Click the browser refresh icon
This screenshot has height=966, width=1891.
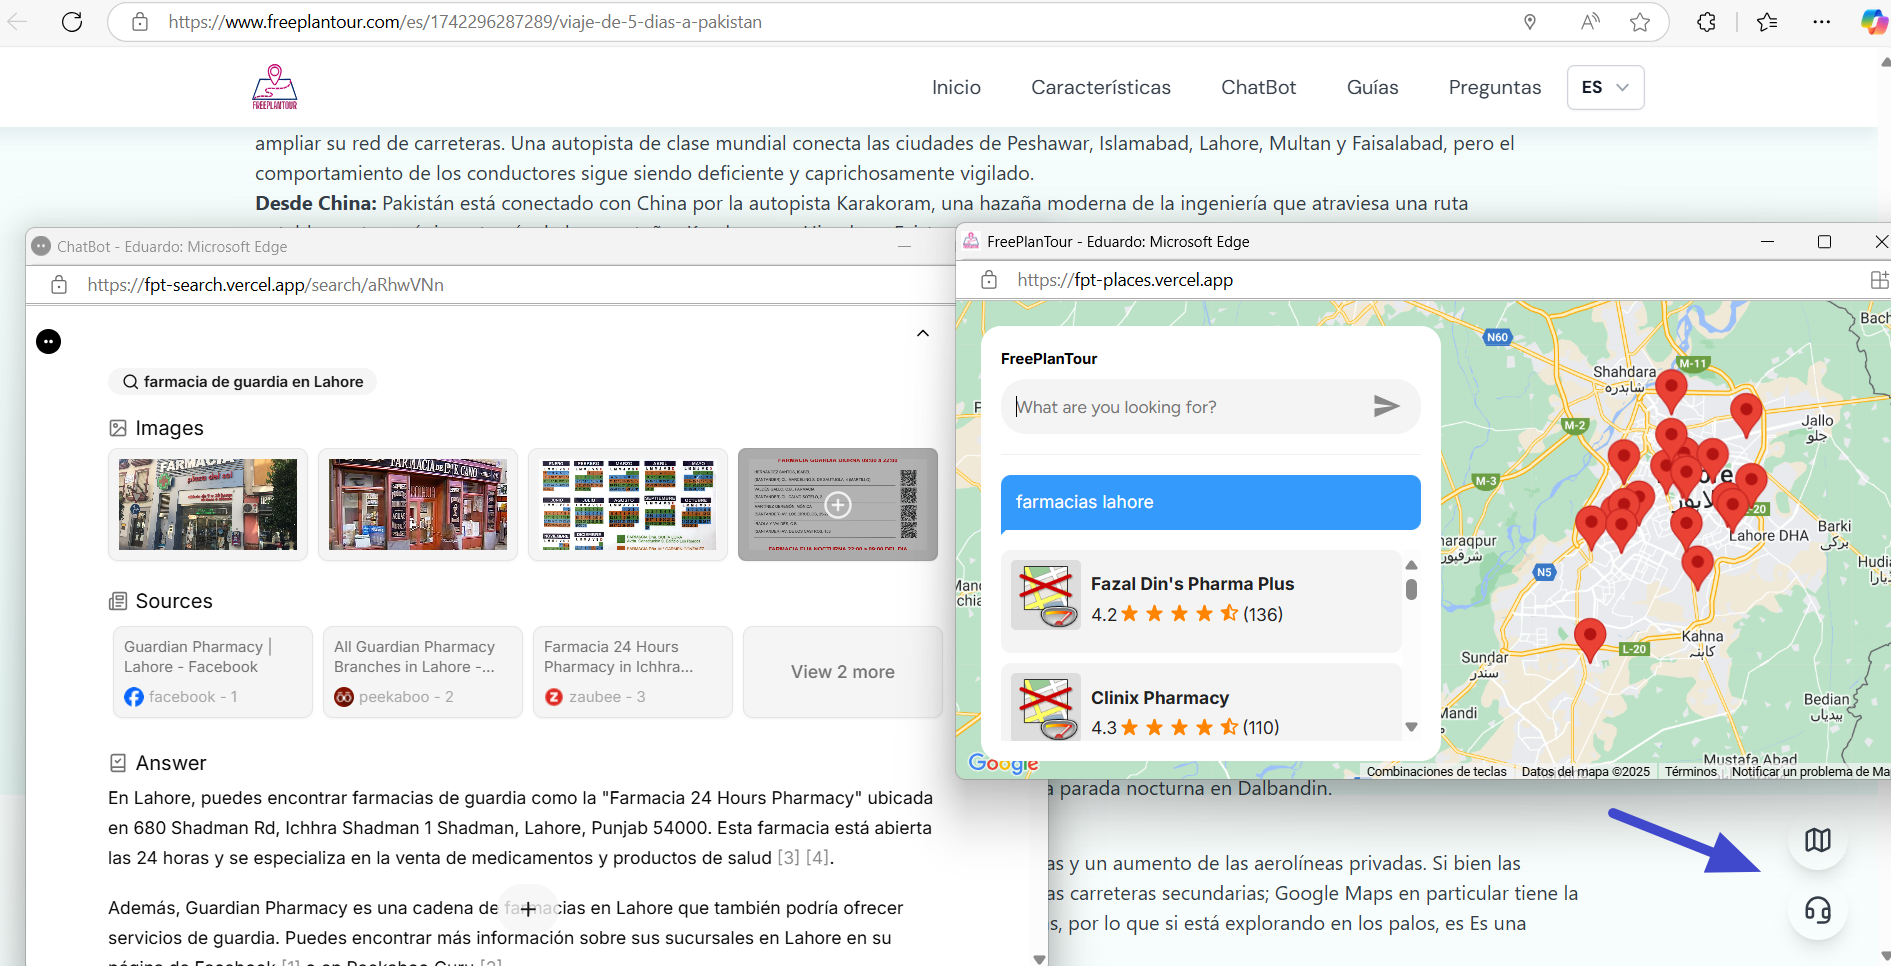72,22
